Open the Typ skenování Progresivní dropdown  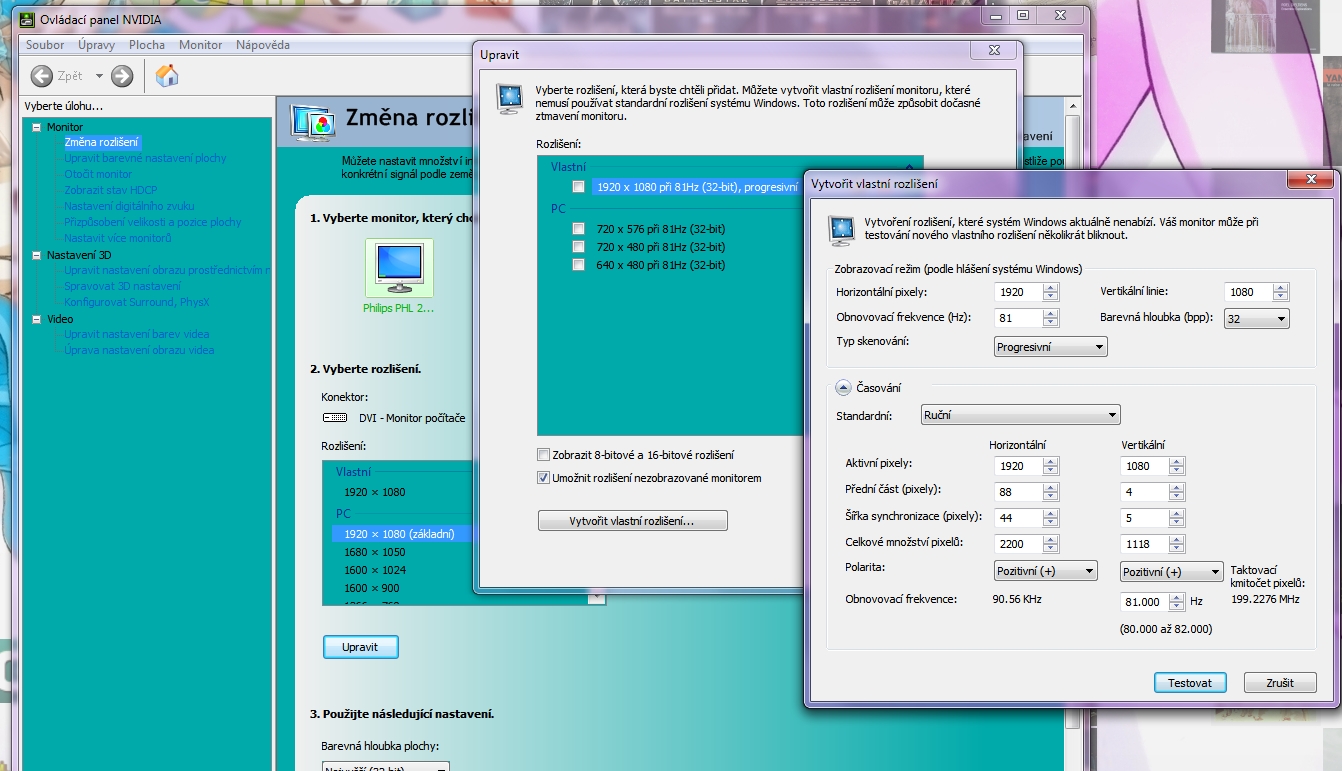pos(1051,347)
